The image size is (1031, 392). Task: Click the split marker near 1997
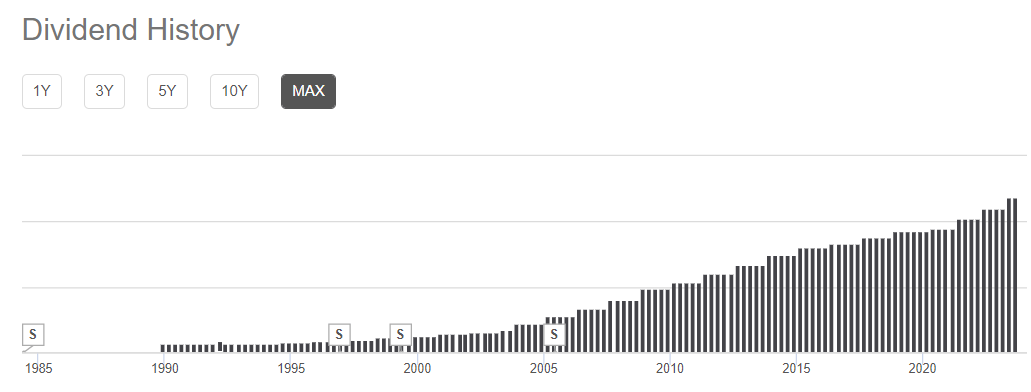coord(339,335)
